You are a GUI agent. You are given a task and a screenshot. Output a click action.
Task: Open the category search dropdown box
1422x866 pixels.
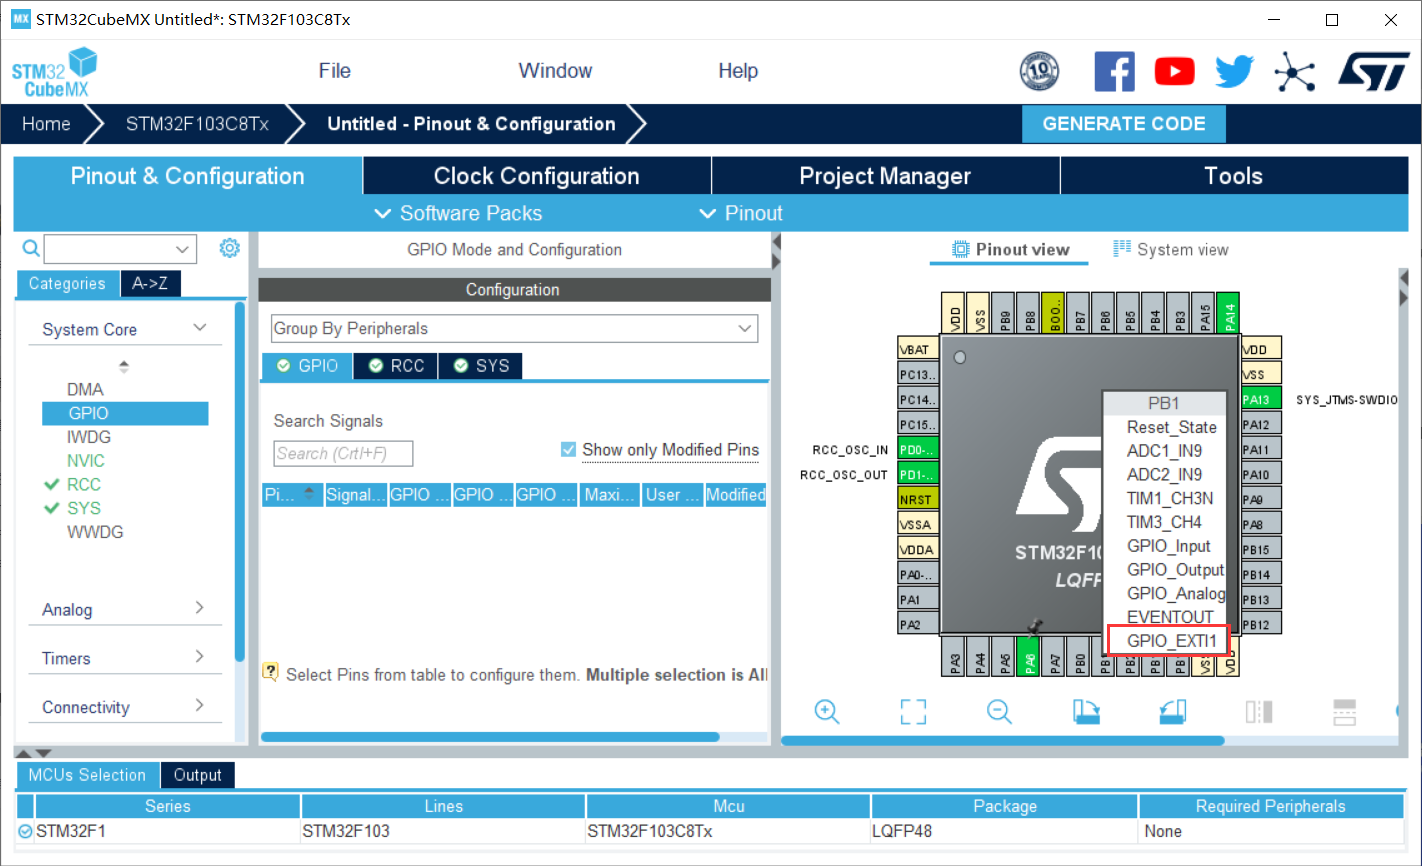tap(120, 248)
